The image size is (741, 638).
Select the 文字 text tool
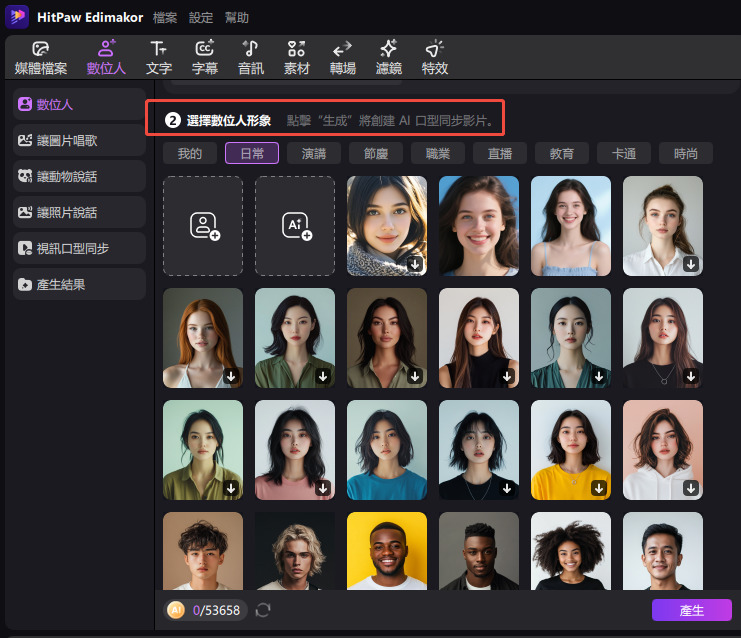(x=159, y=58)
